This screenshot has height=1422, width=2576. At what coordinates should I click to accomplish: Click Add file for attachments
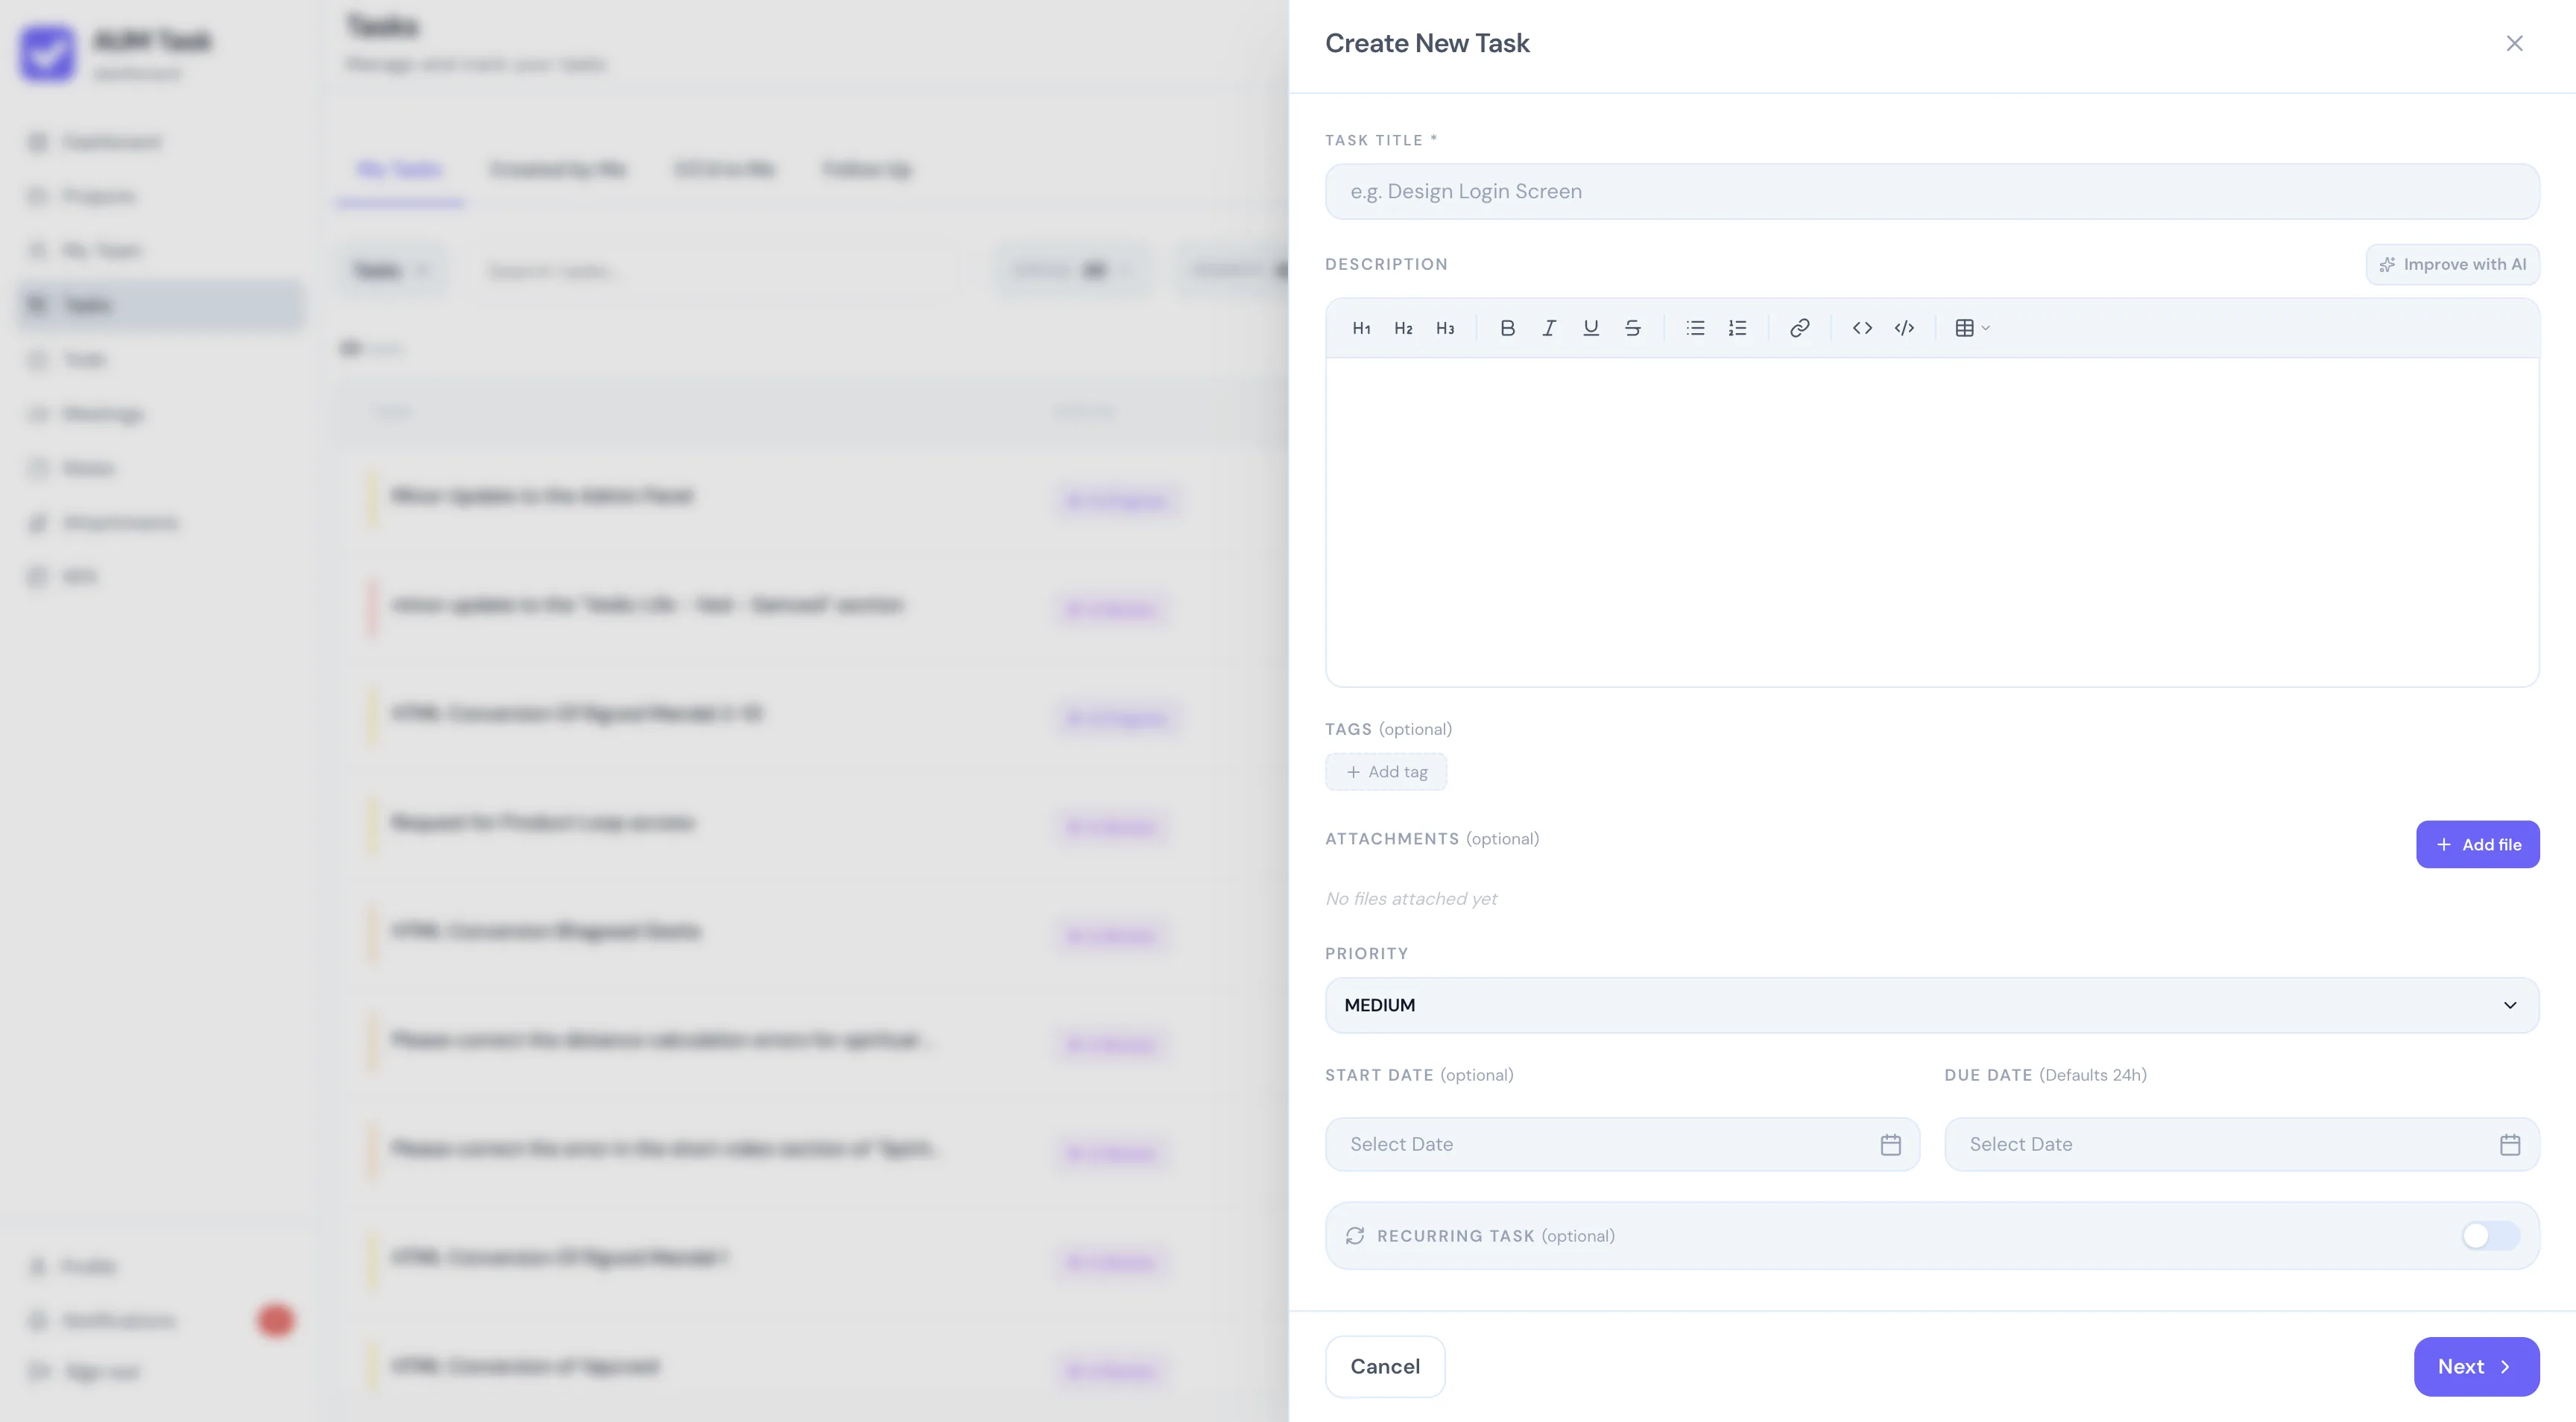click(2477, 845)
